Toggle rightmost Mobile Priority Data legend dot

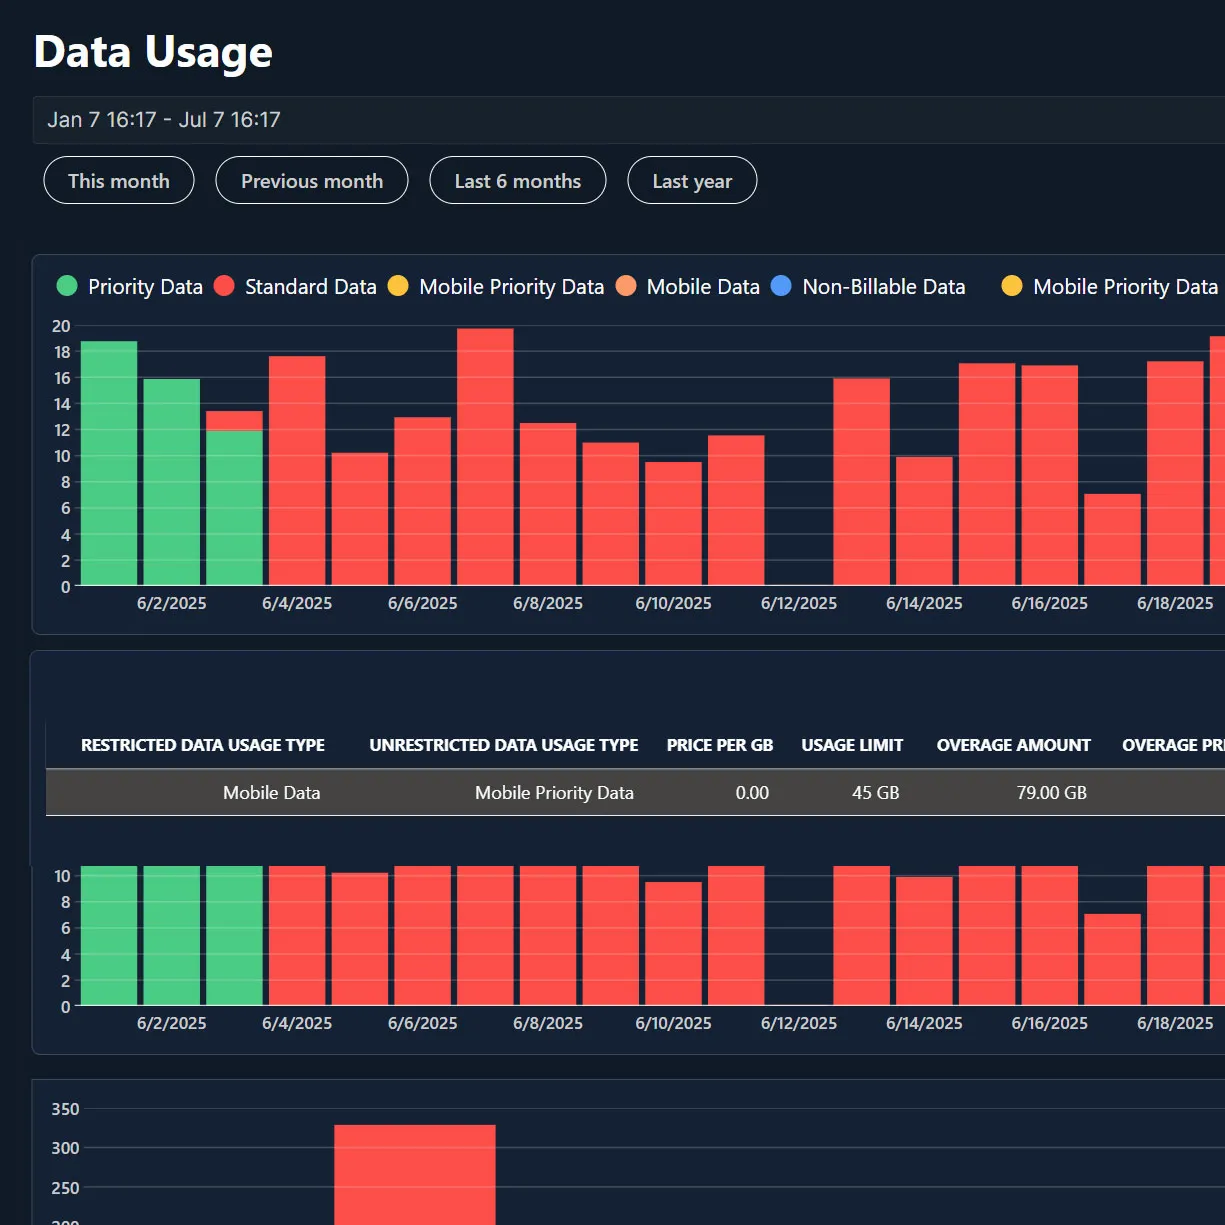1012,286
